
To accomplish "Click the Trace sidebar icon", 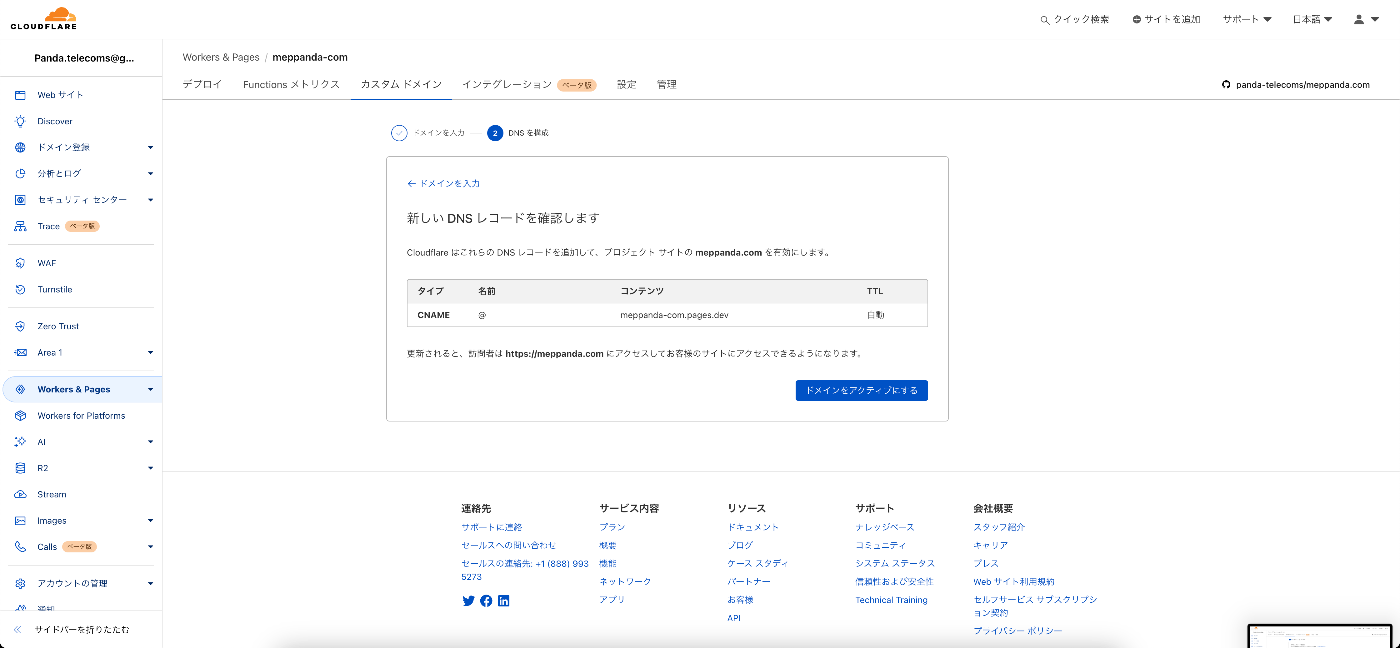I will 20,226.
